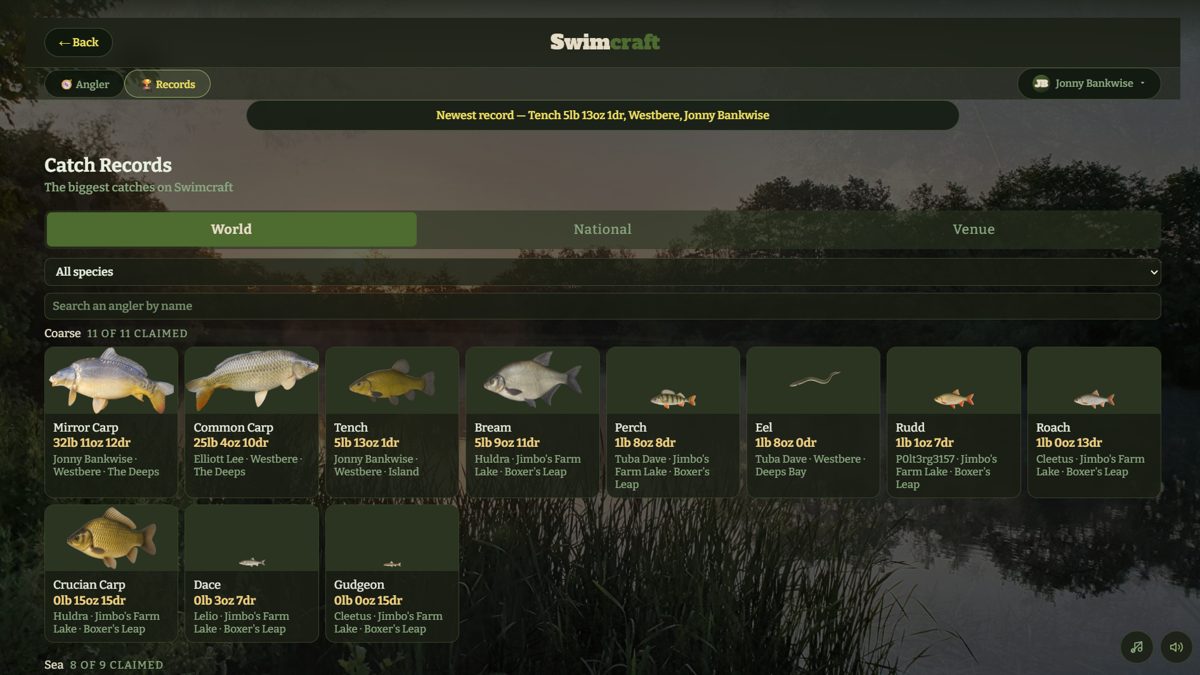Click the Lelio angler details on Dace
Screen dimensions: 1200x675
click(241, 623)
